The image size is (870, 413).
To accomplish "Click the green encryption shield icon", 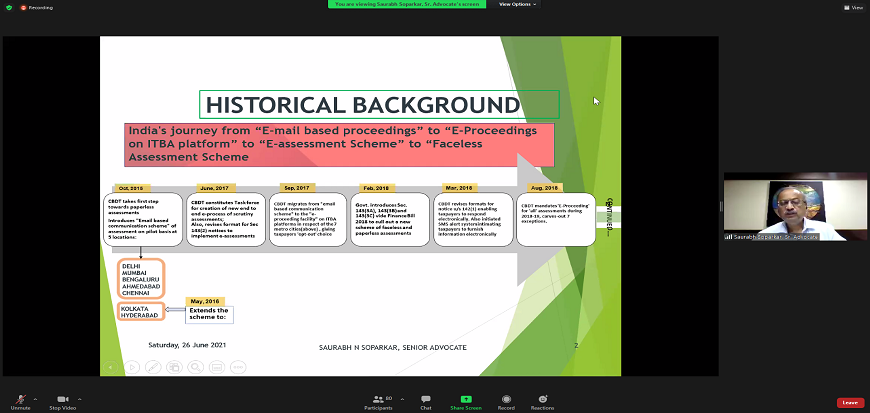I will tap(8, 7).
